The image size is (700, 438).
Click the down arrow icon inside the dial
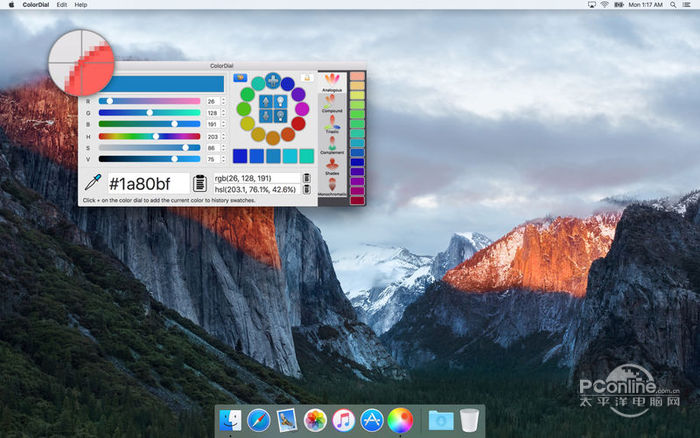[x=266, y=116]
